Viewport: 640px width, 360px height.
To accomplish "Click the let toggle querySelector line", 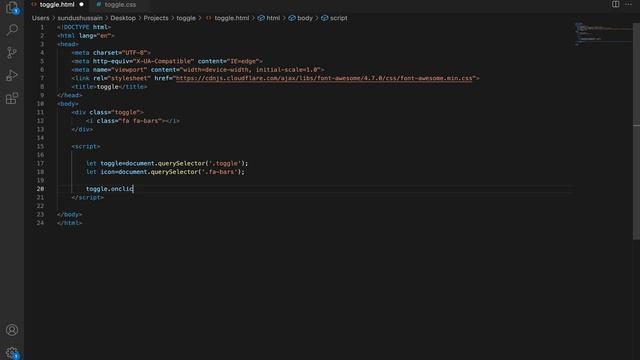I will pos(167,163).
